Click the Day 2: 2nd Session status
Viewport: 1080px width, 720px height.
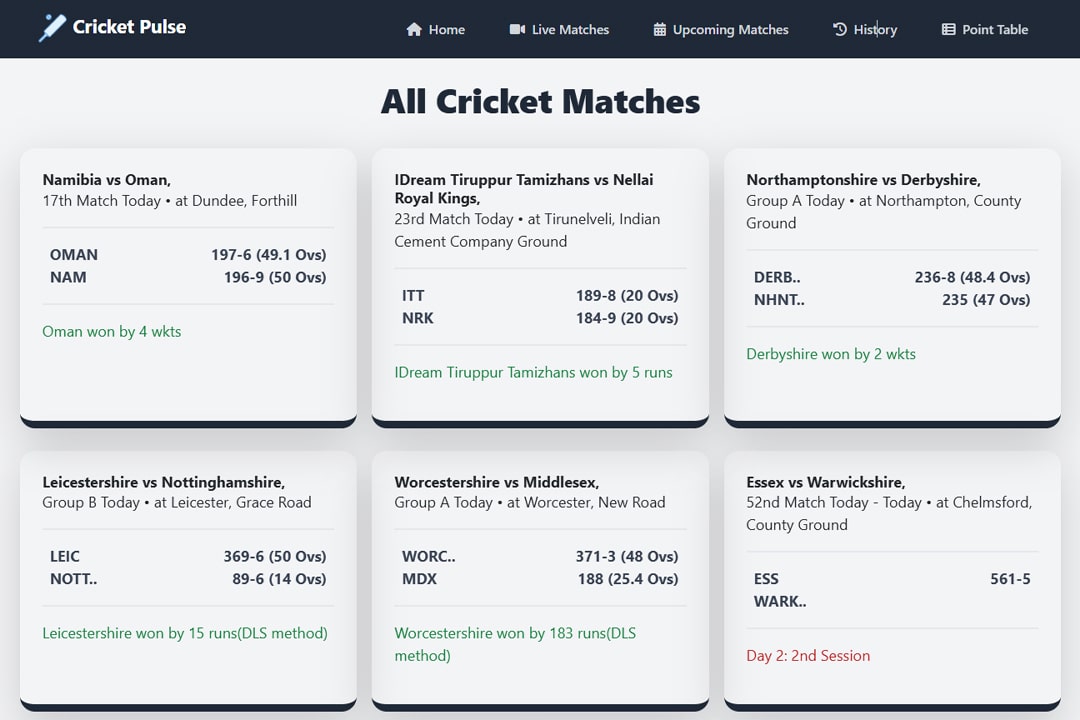pyautogui.click(x=808, y=656)
